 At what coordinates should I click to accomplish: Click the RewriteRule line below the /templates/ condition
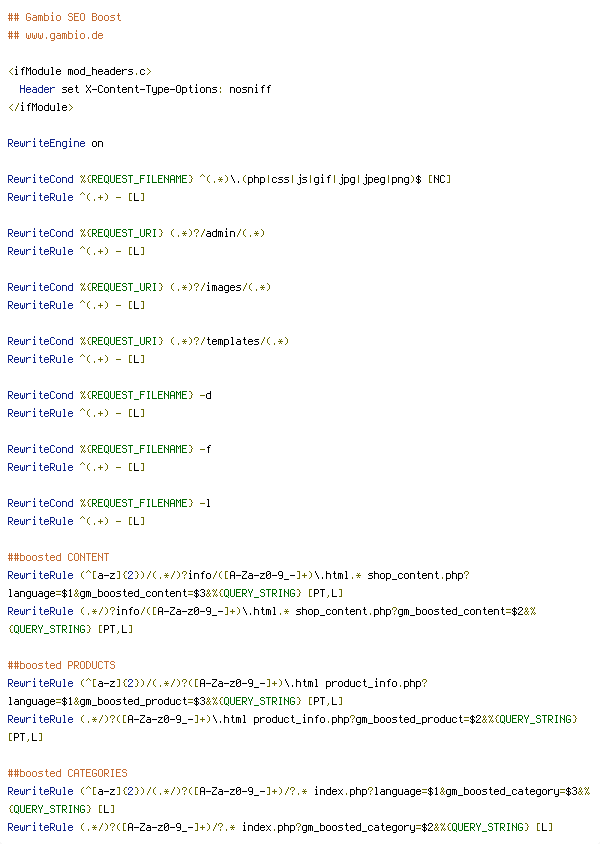(76, 359)
